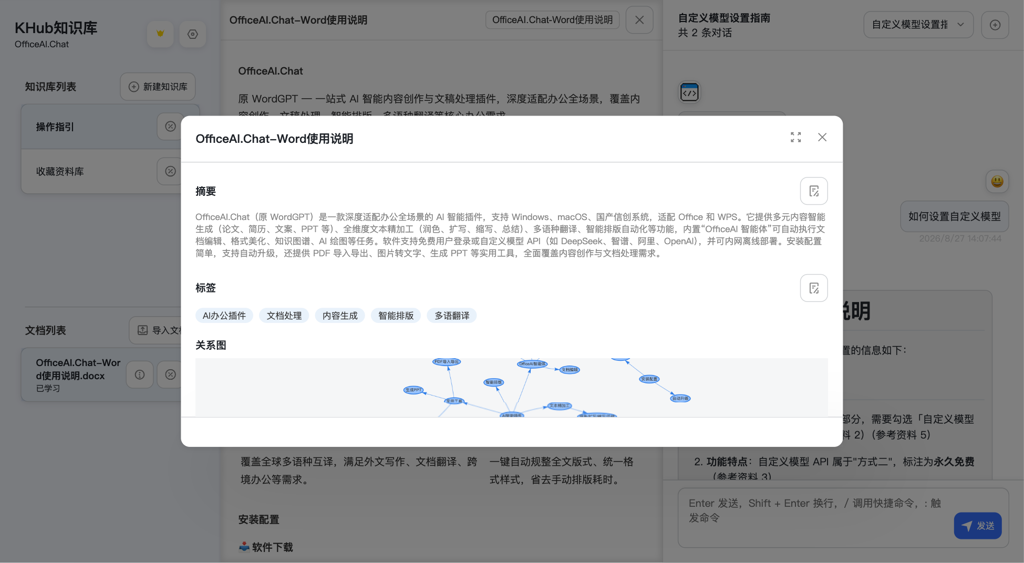Click the 内容生成 tag
This screenshot has height=563, width=1024.
pyautogui.click(x=340, y=315)
